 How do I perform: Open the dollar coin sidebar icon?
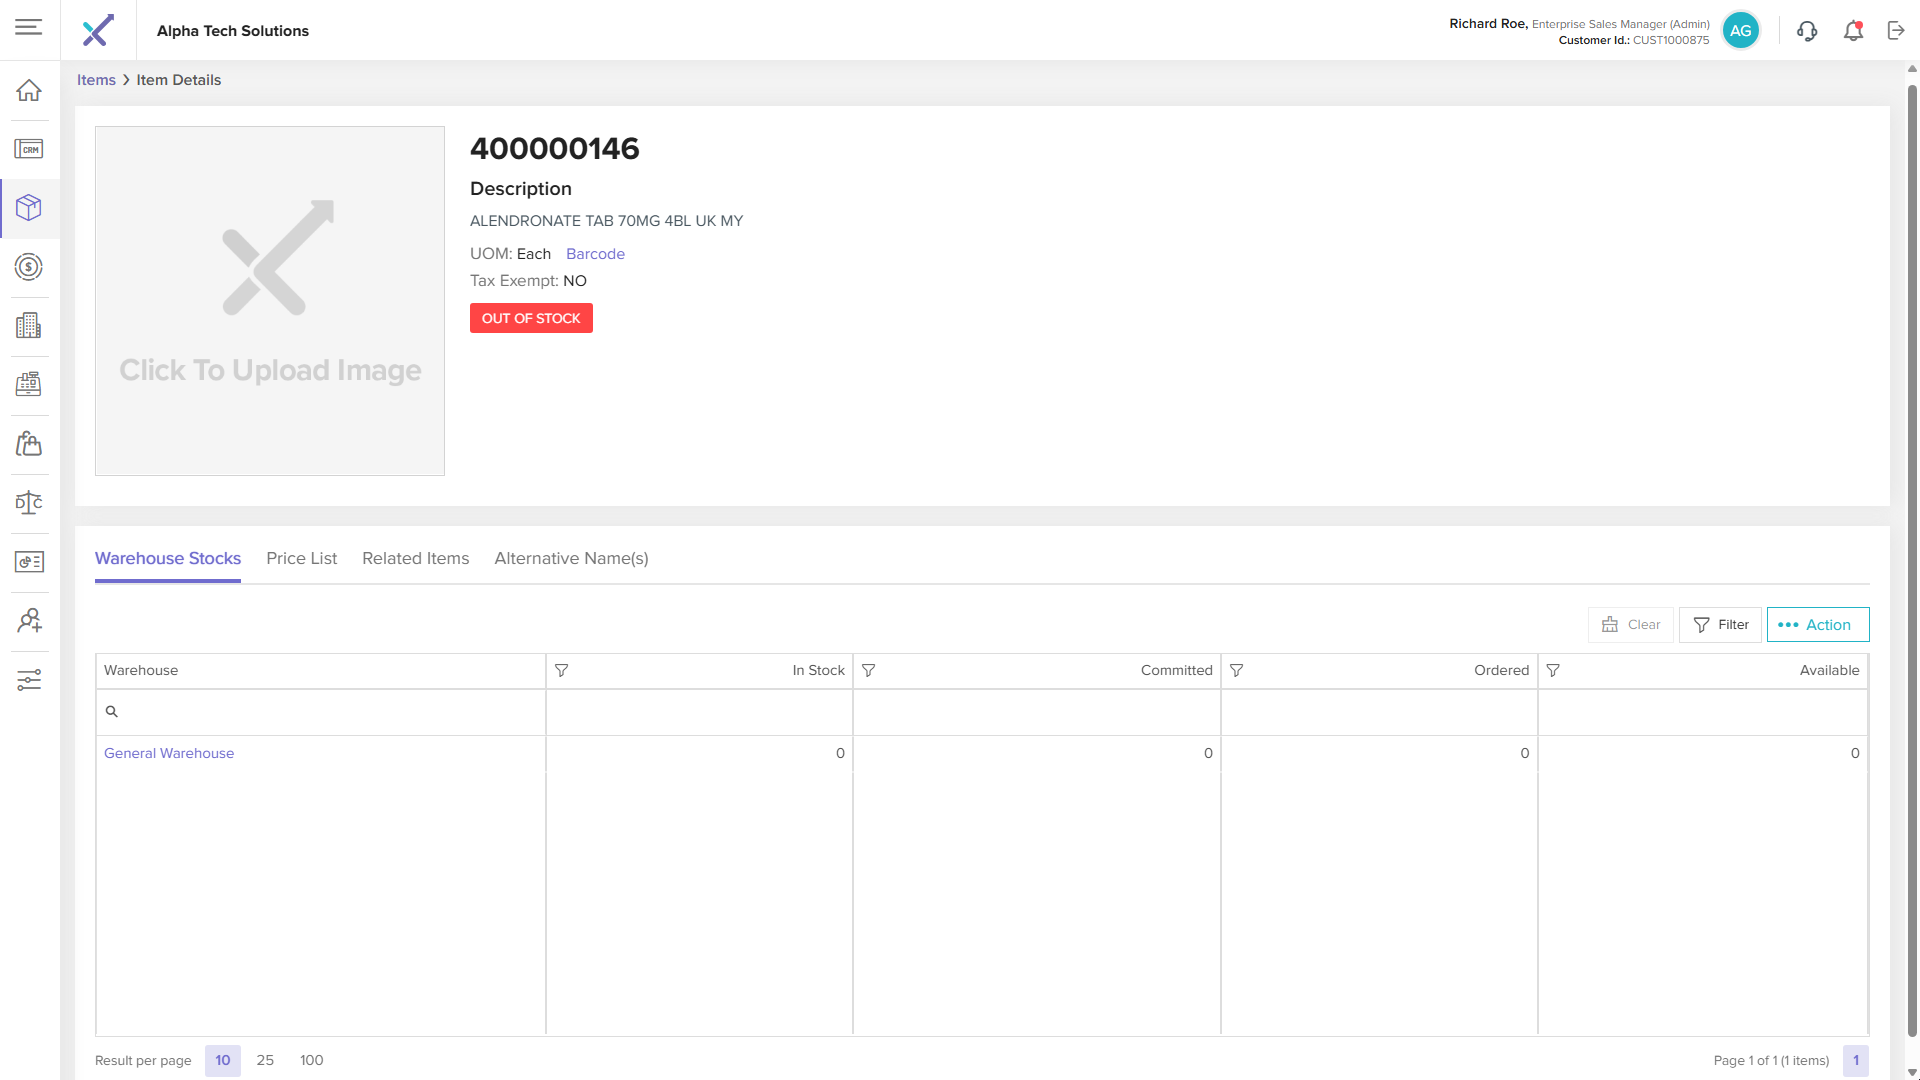click(x=29, y=267)
